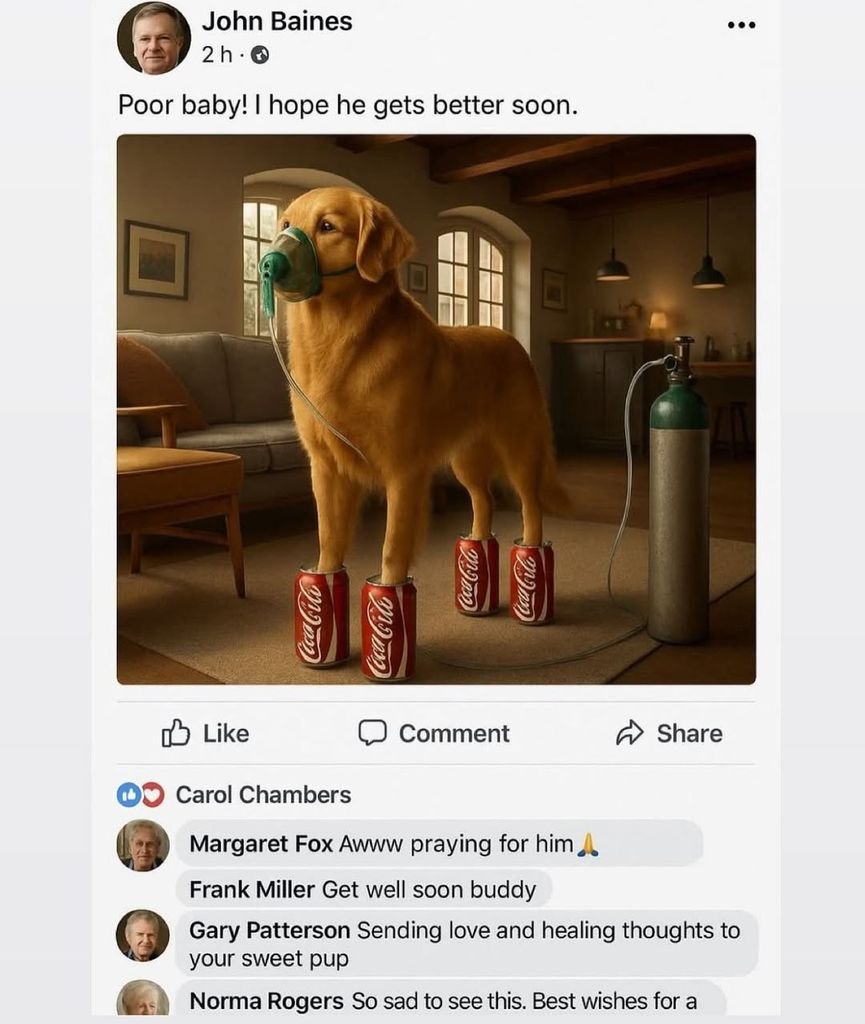Screen dimensions: 865x1024
Task: Click the Carol Chambers reactions name
Action: coord(263,795)
